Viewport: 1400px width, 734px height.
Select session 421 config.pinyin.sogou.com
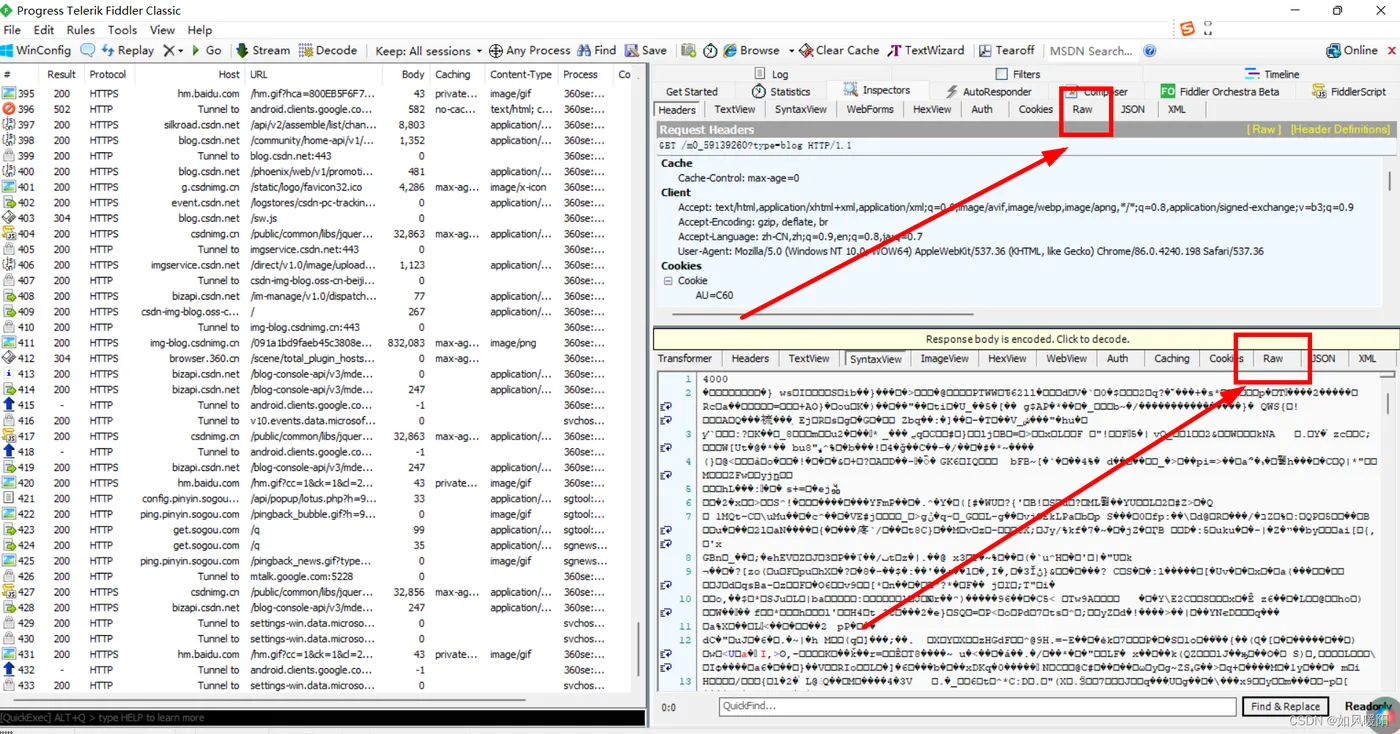click(318, 498)
